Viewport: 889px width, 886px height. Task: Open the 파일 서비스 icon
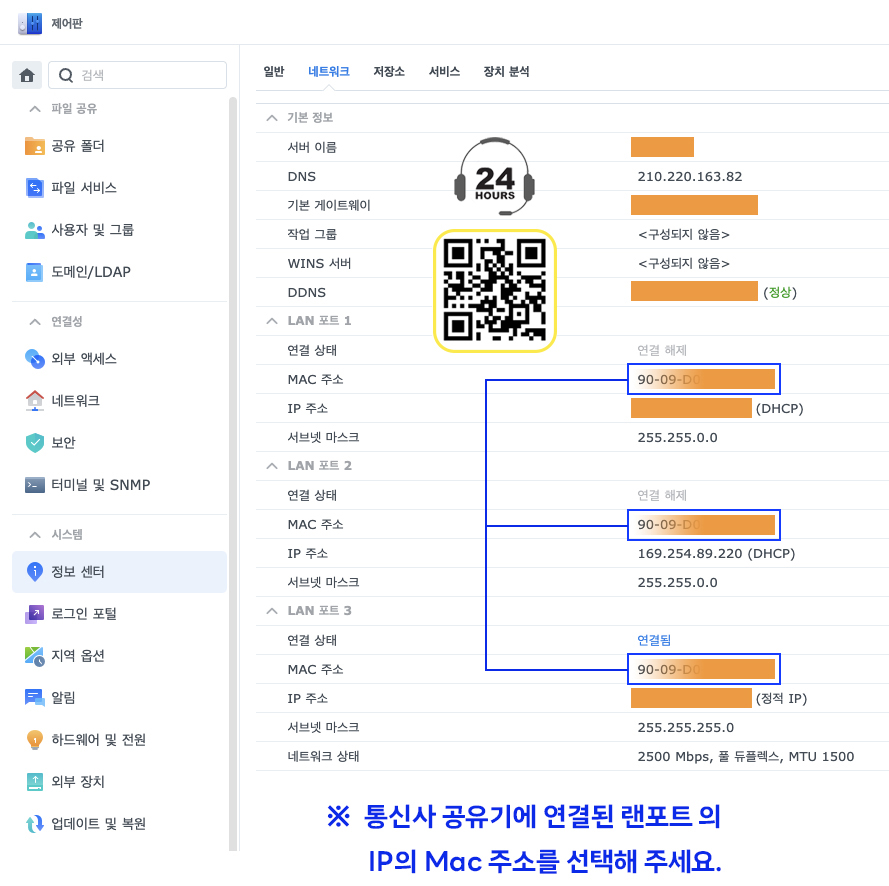tap(35, 188)
